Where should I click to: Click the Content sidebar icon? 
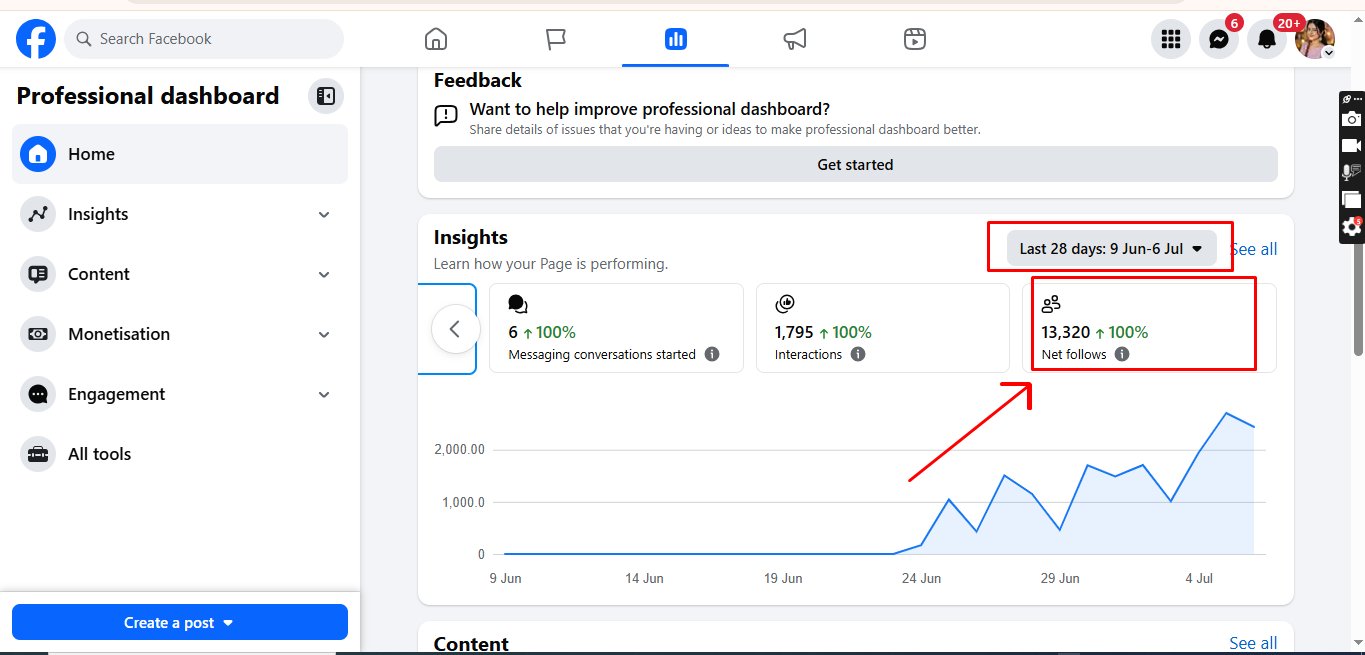coord(38,274)
